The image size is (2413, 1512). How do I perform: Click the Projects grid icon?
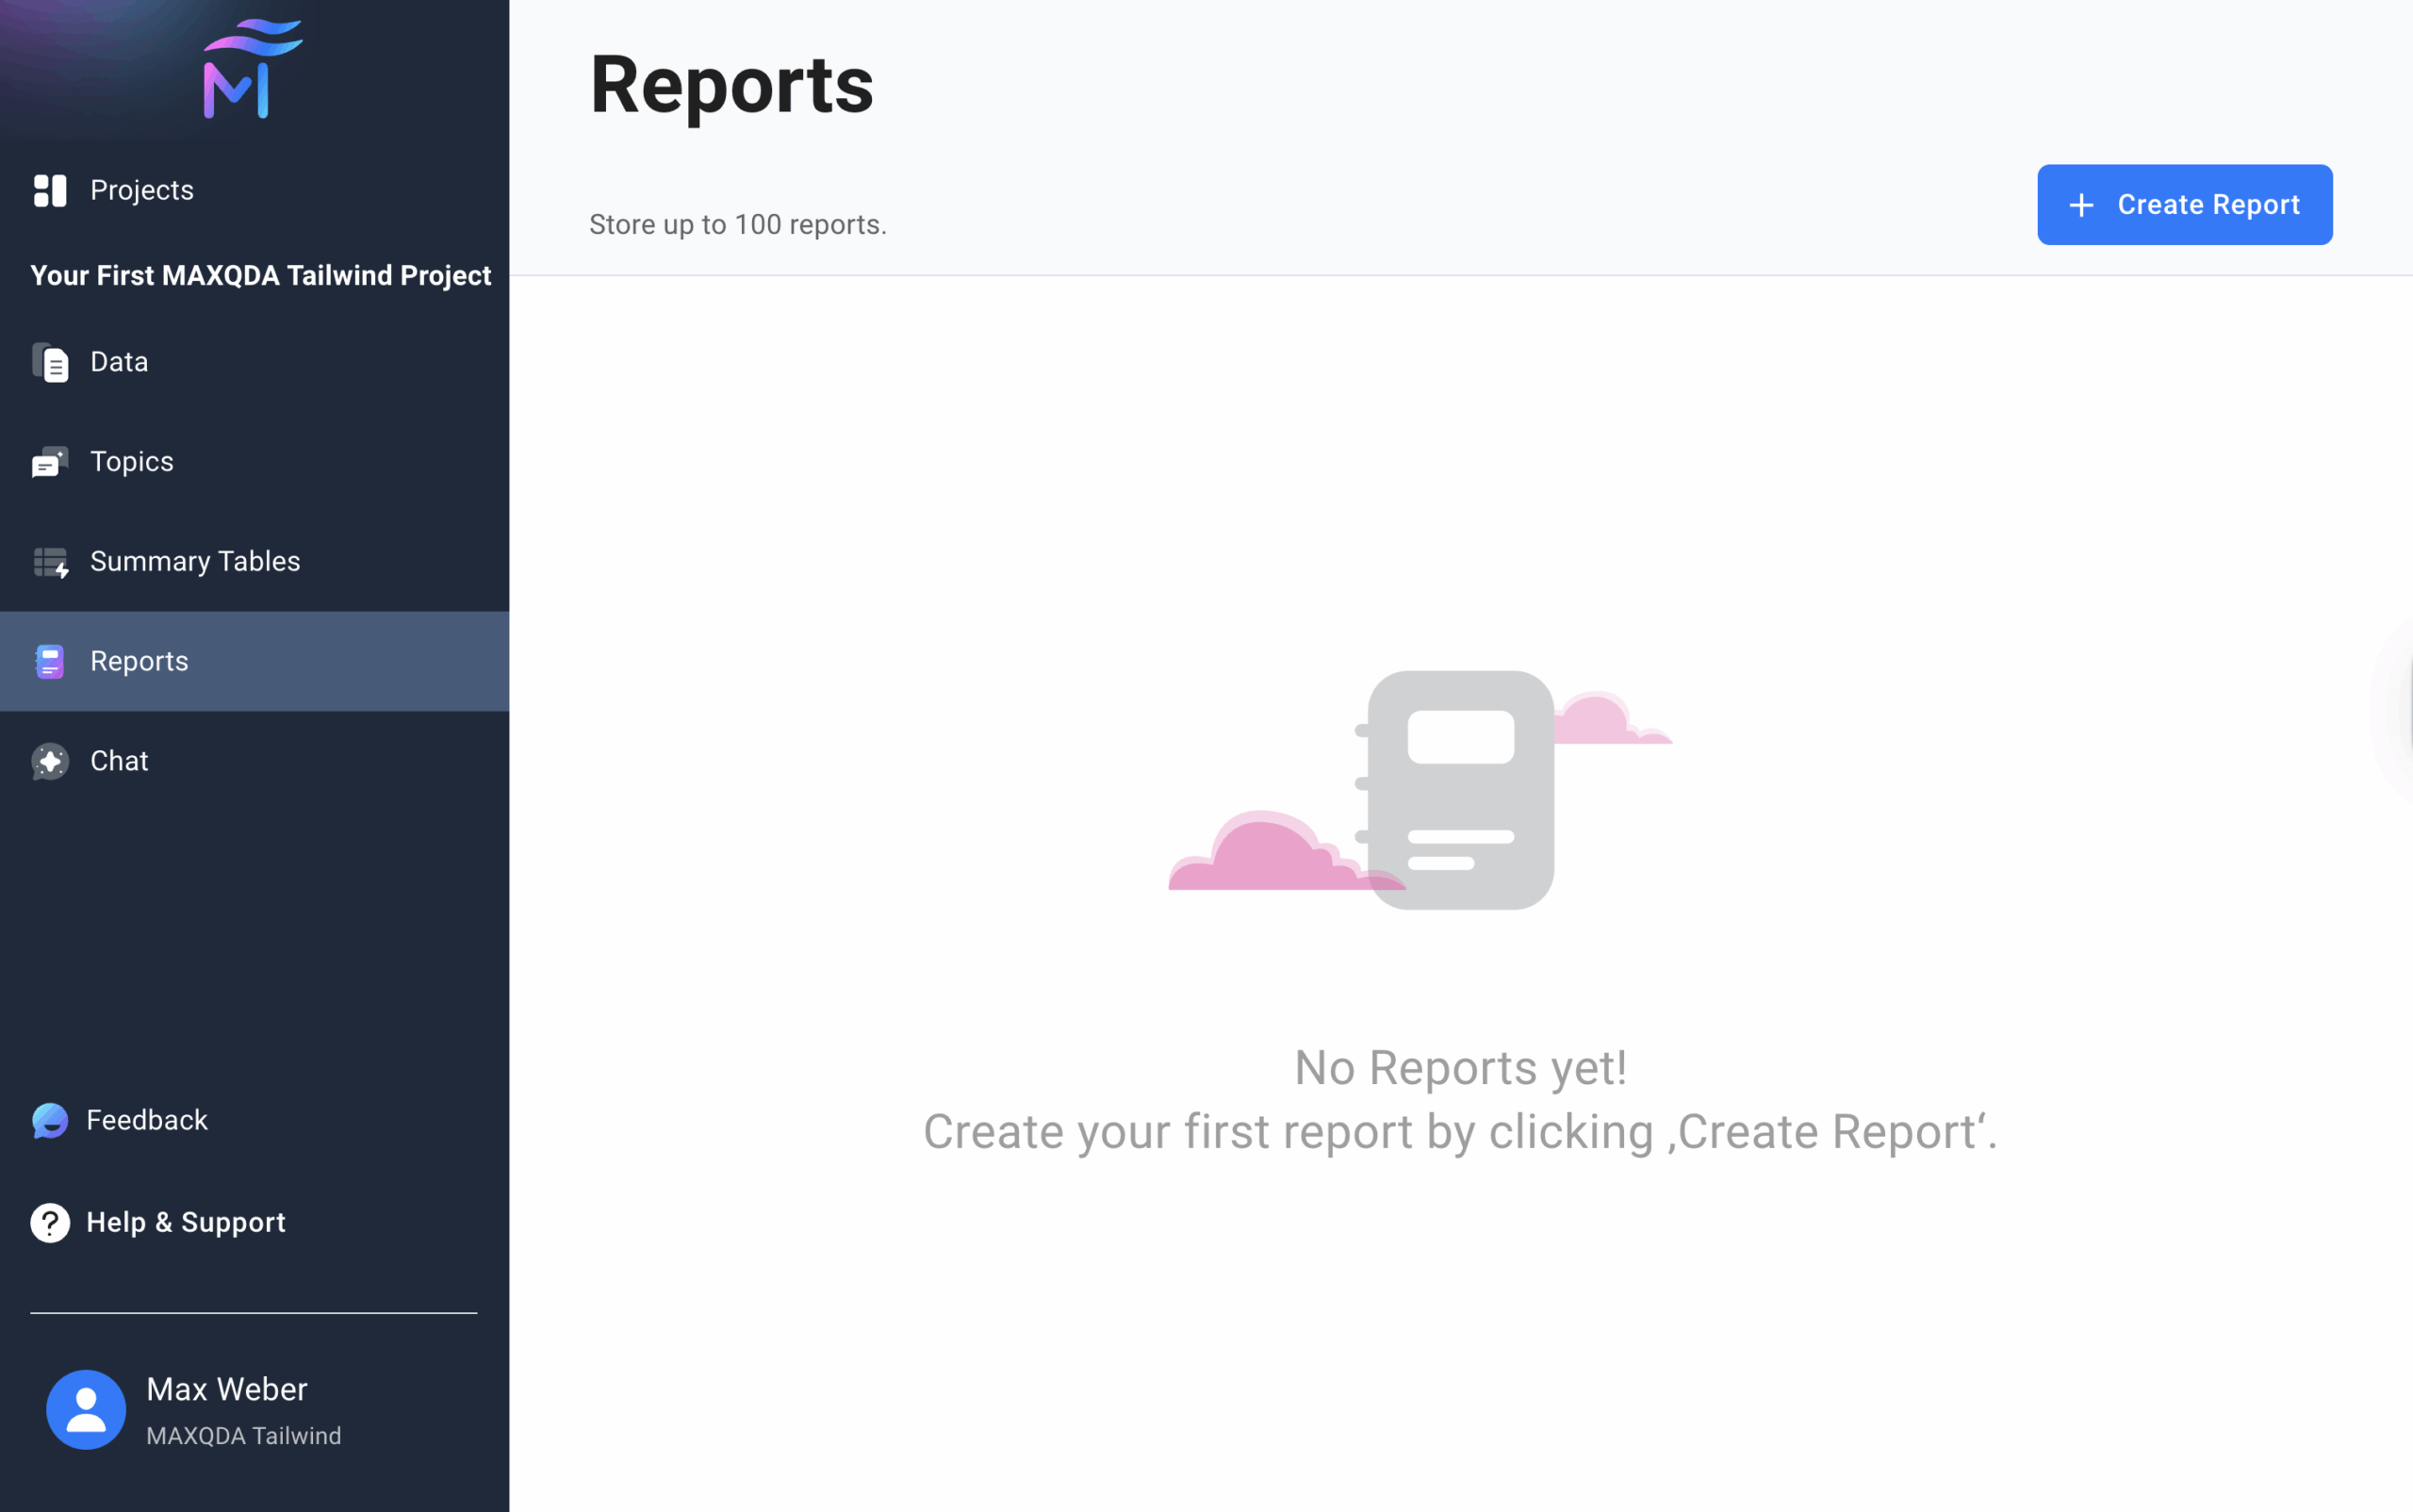coord(50,190)
